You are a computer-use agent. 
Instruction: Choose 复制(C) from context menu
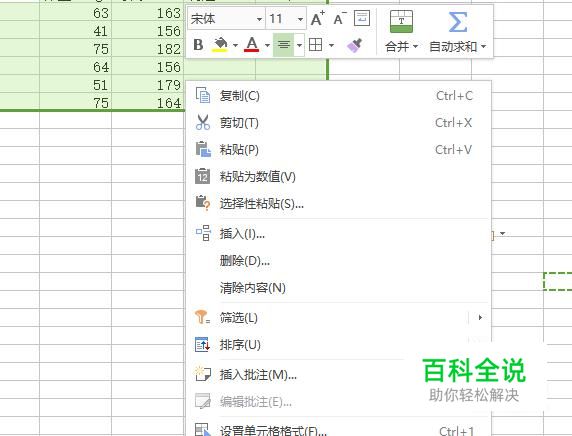(339, 96)
